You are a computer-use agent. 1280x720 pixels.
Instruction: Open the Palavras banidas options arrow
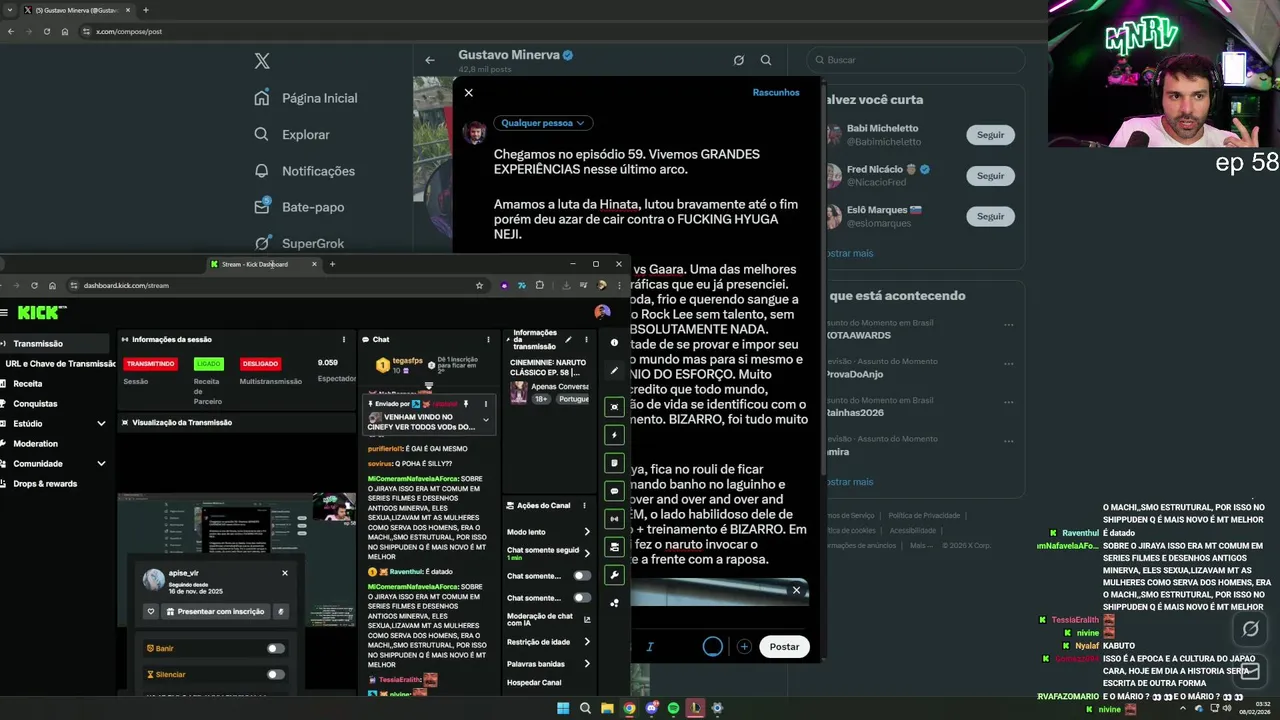(x=587, y=664)
